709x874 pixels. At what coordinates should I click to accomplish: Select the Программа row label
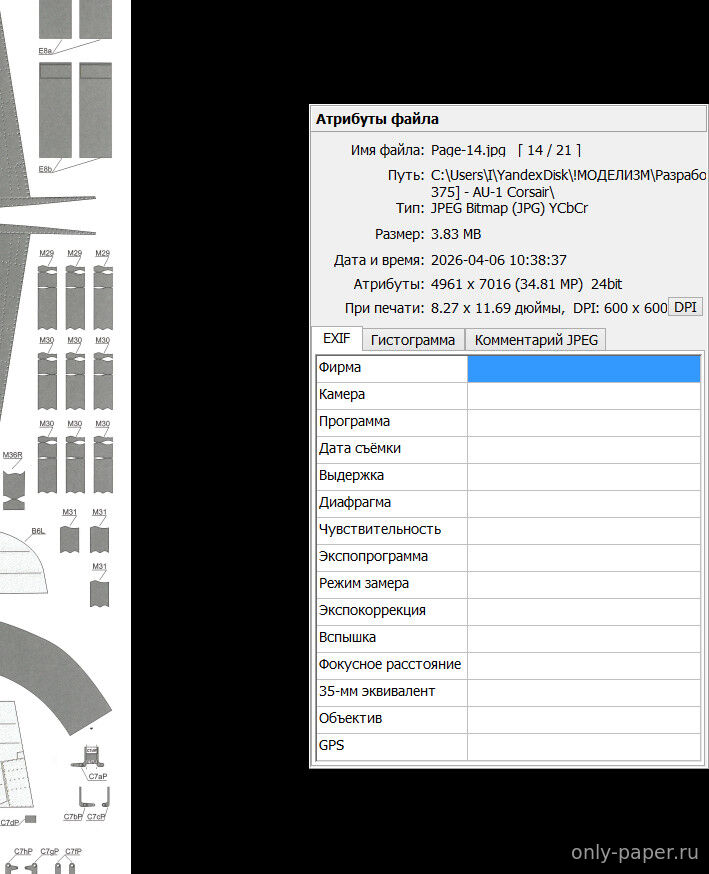click(354, 422)
